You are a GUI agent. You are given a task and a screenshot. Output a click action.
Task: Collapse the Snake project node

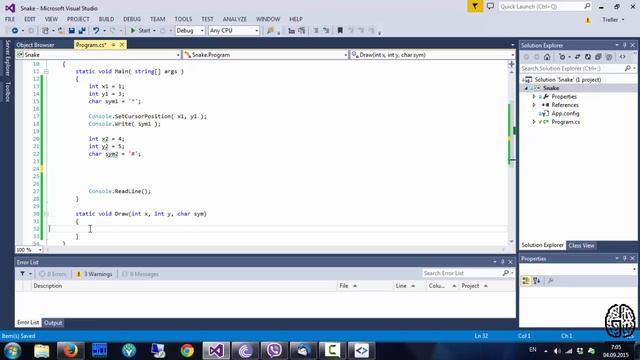pos(526,88)
